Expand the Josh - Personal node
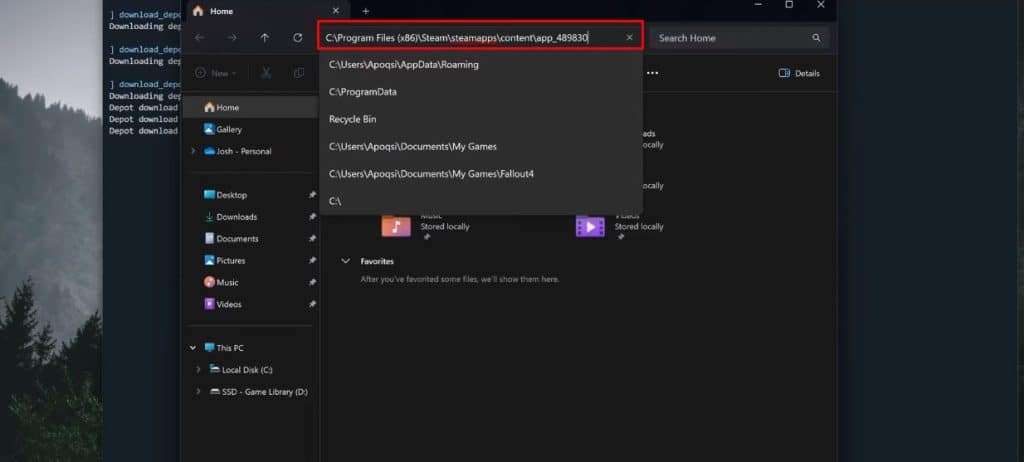Screen dimensions: 1024x462 pos(193,151)
